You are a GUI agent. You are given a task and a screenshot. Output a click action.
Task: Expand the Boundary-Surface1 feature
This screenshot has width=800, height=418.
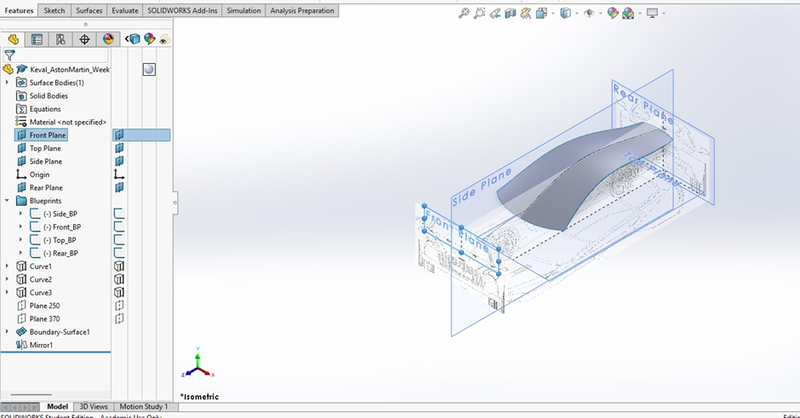click(7, 332)
